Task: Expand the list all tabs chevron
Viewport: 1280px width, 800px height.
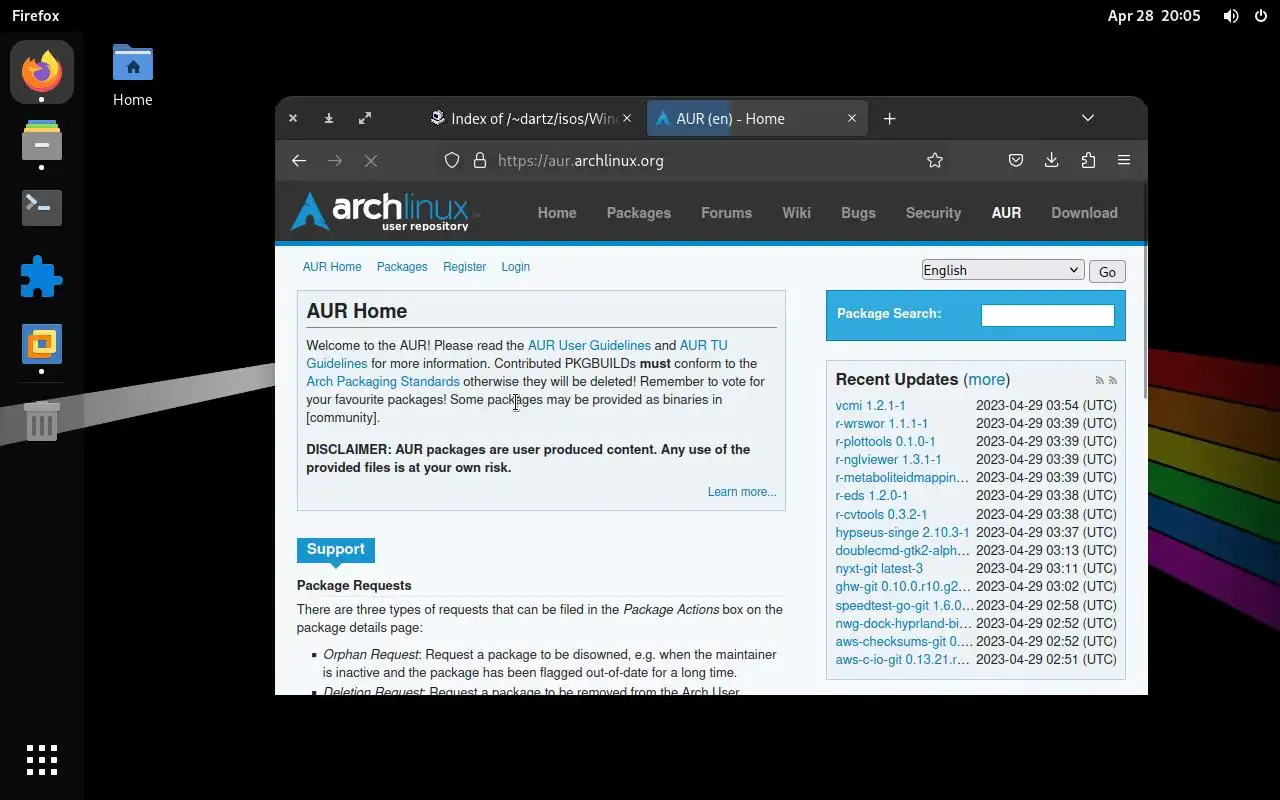Action: (1088, 118)
